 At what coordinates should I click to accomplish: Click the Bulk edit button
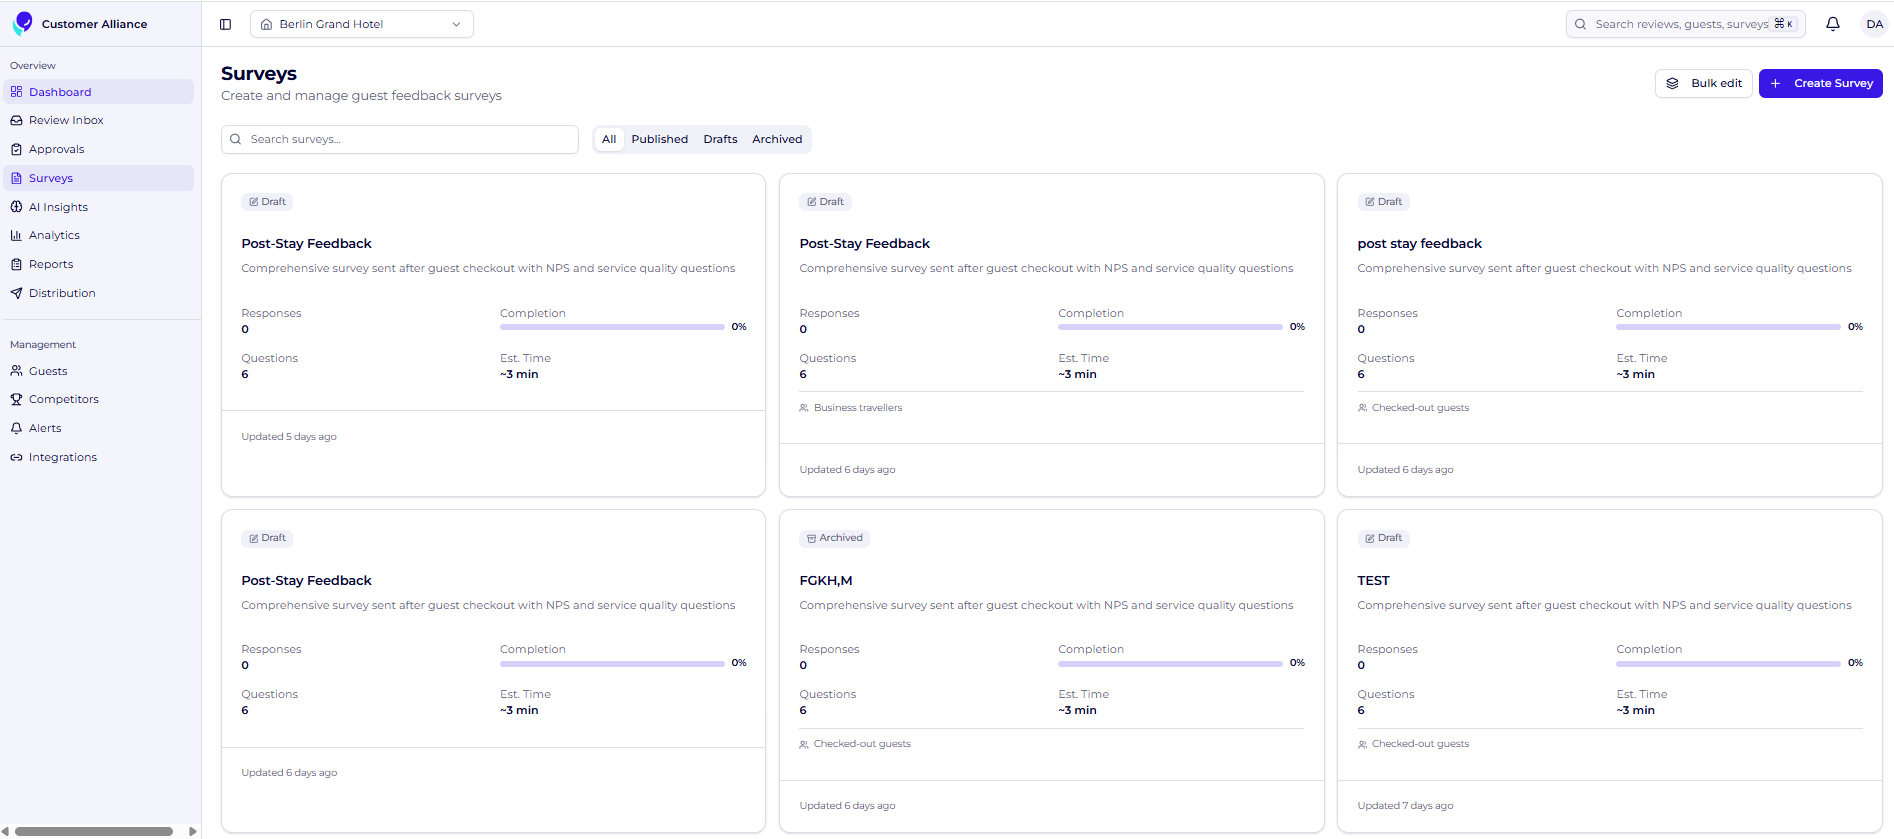(1703, 83)
